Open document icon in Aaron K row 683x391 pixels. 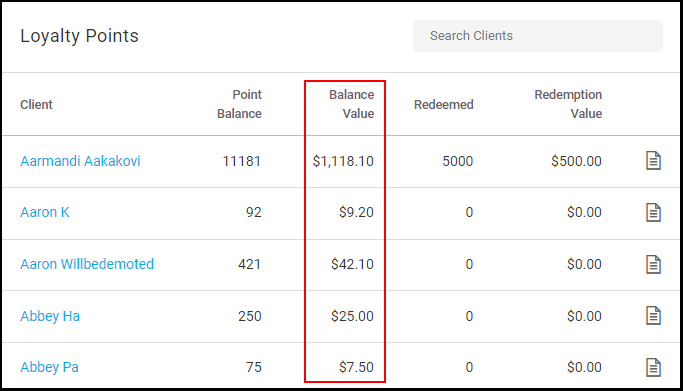(x=653, y=212)
